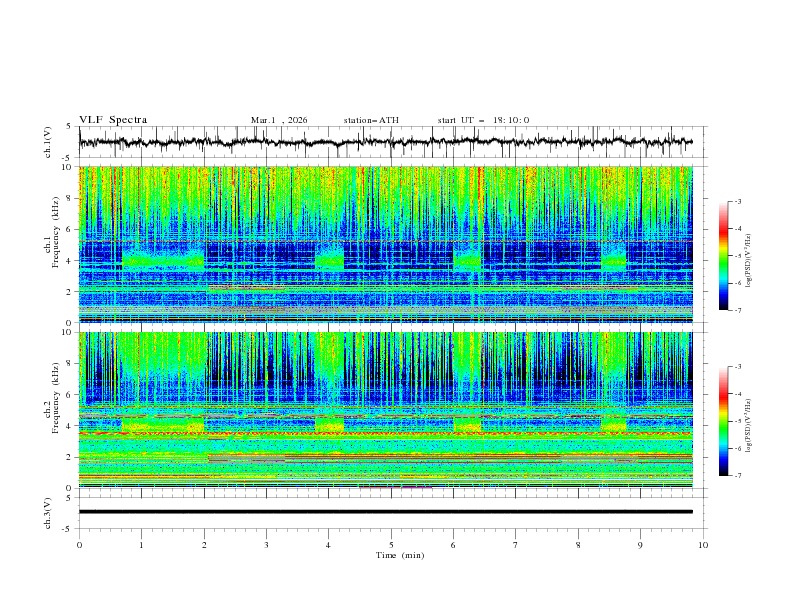
Task: Select the ch.2 colorbar "log(PSD)(V²/Hz)" label
Action: pos(749,425)
